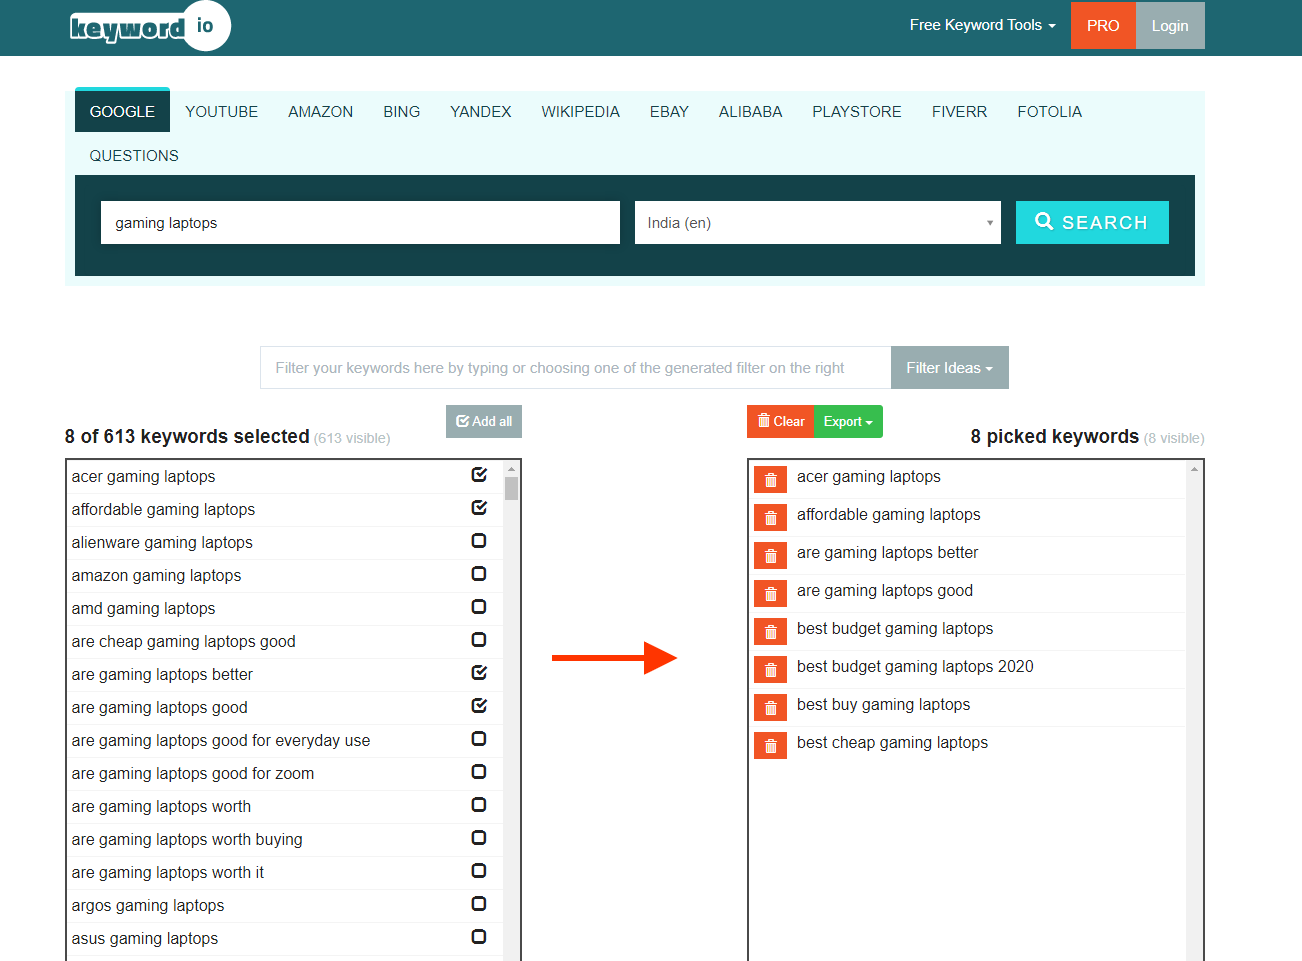The height and width of the screenshot is (961, 1302).
Task: Remove picked keyword 'are gaming laptops good'
Action: 770,594
